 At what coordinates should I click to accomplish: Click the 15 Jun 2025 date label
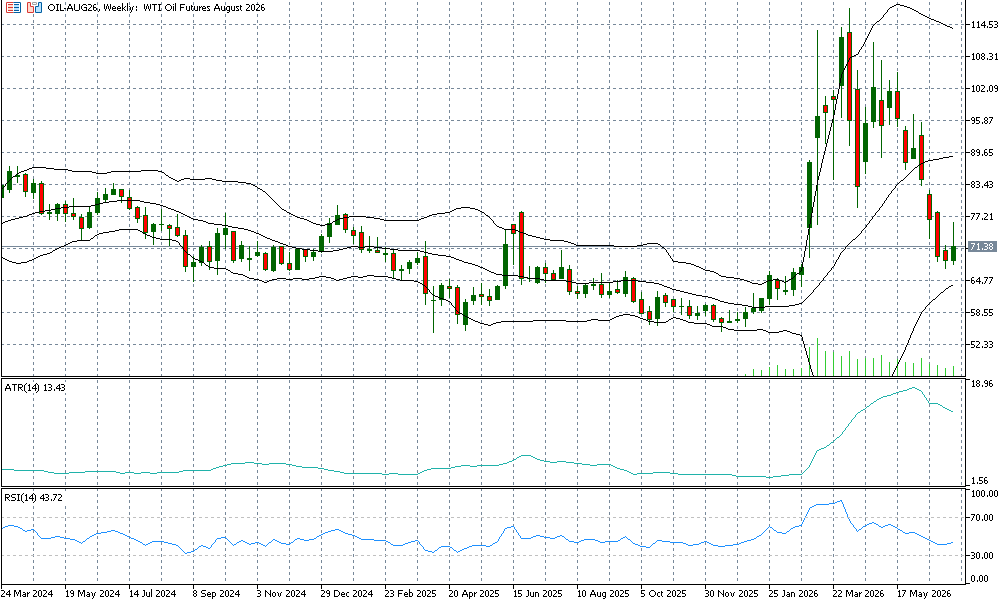[538, 593]
